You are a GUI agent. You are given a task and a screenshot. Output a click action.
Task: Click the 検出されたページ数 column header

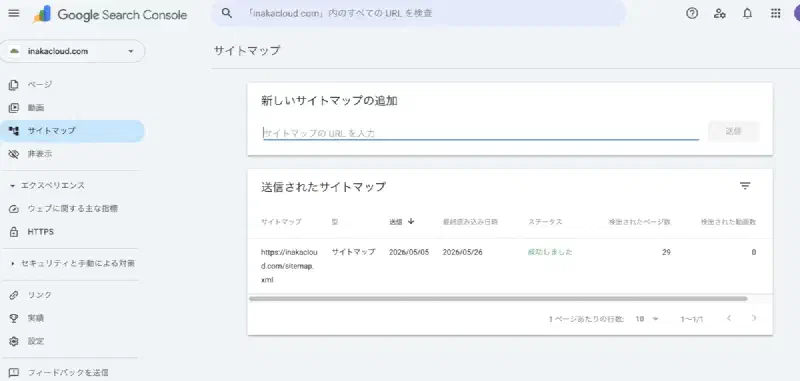click(640, 222)
